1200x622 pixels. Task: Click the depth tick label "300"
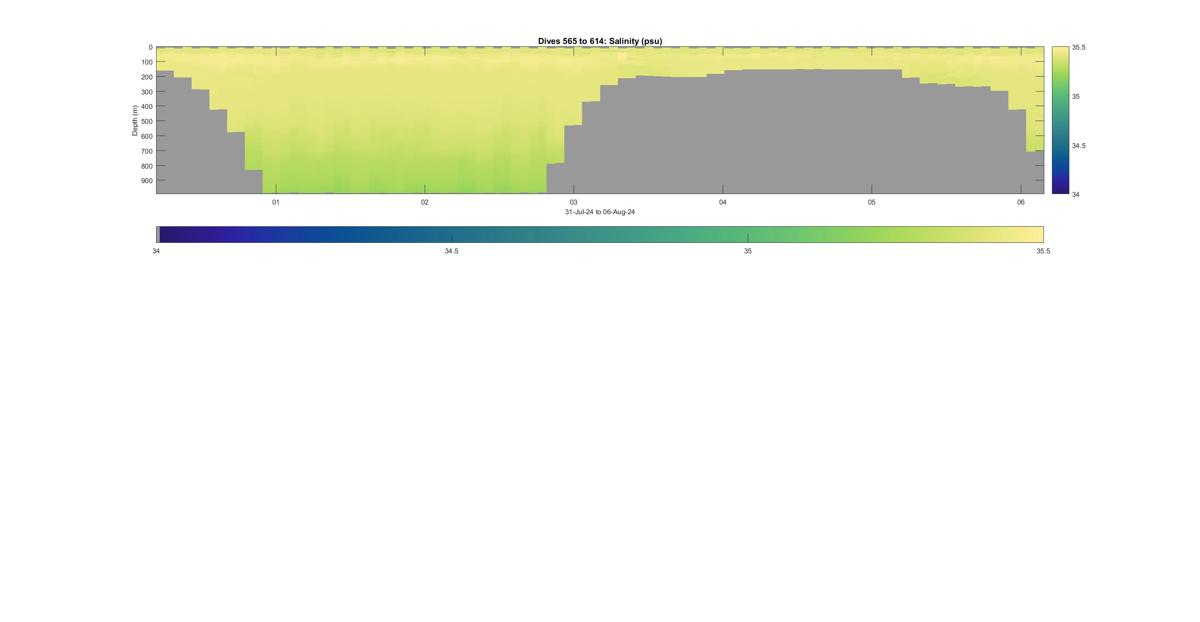coord(146,92)
